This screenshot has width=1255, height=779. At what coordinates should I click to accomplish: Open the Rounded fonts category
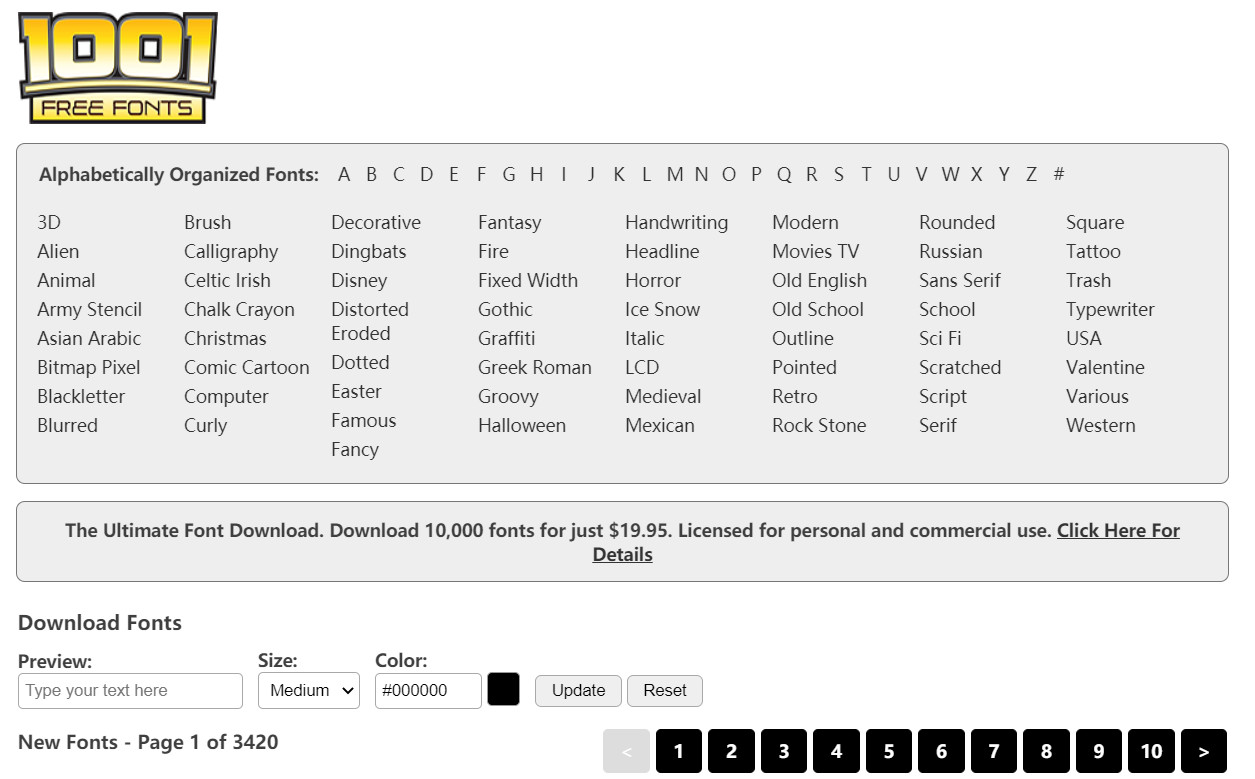tap(957, 222)
